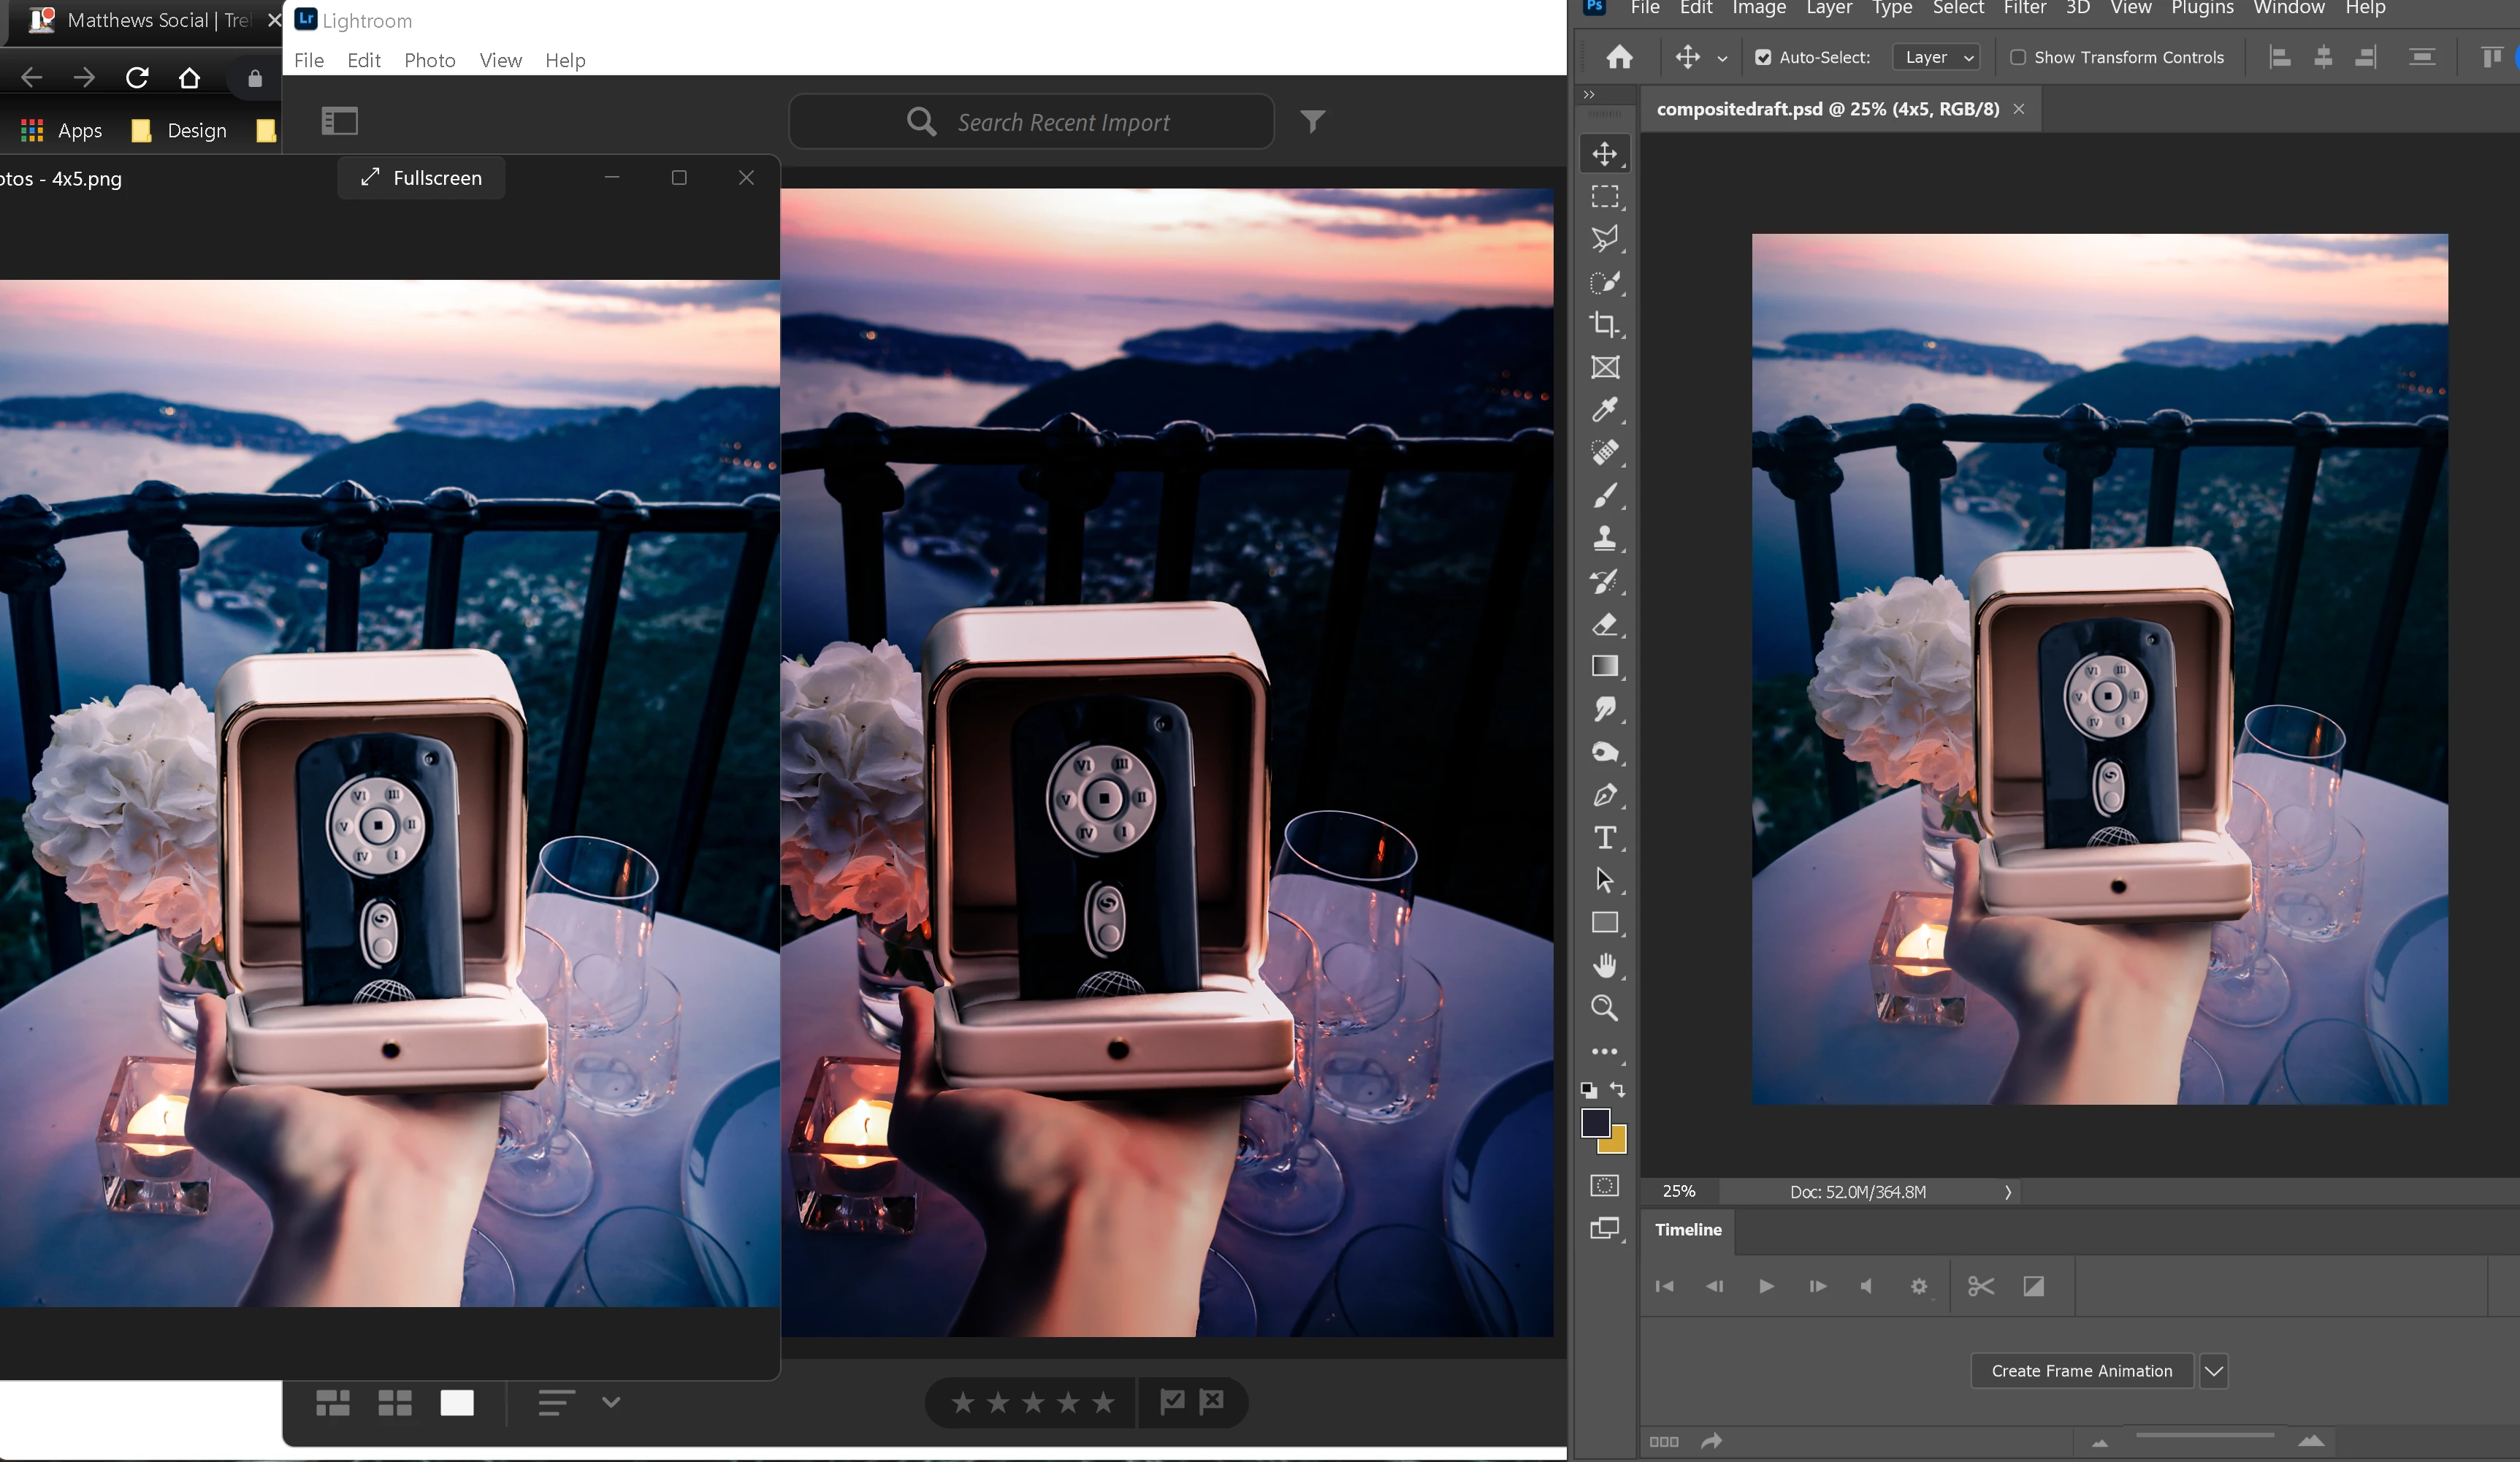The height and width of the screenshot is (1462, 2520).
Task: Uncheck the Auto-Select checkbox
Action: [x=1763, y=58]
